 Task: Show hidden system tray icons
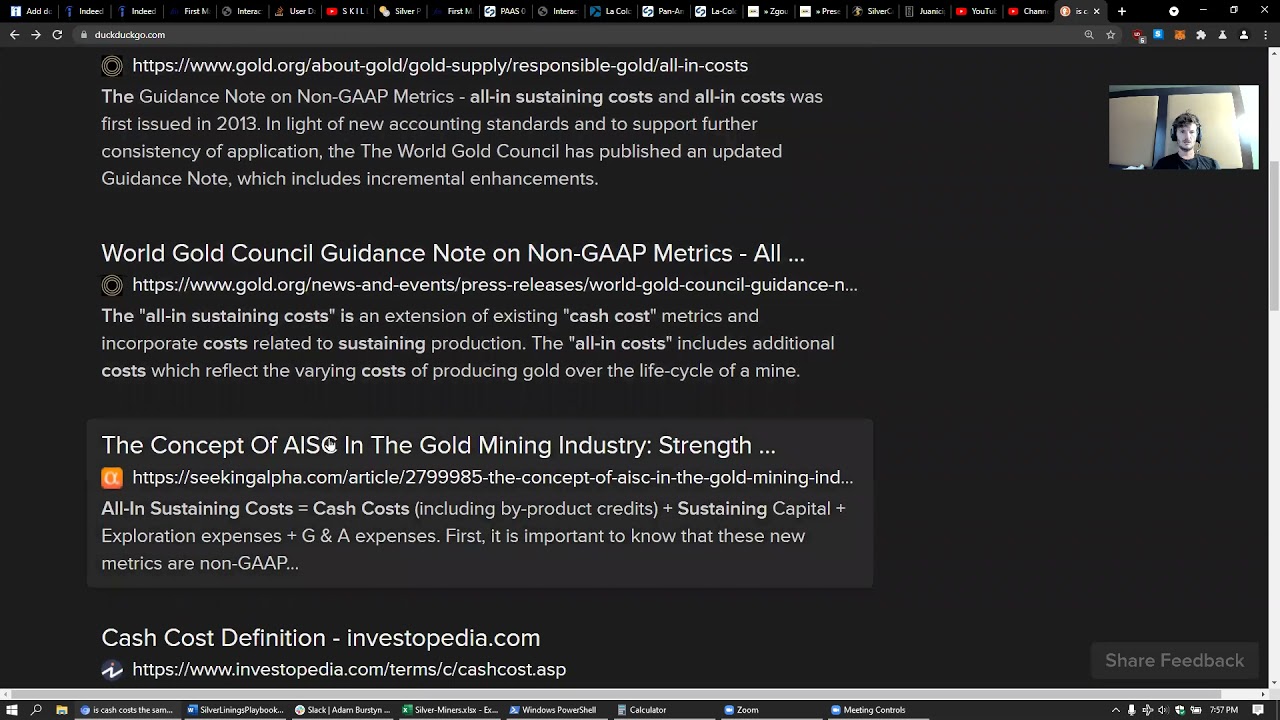click(1116, 710)
